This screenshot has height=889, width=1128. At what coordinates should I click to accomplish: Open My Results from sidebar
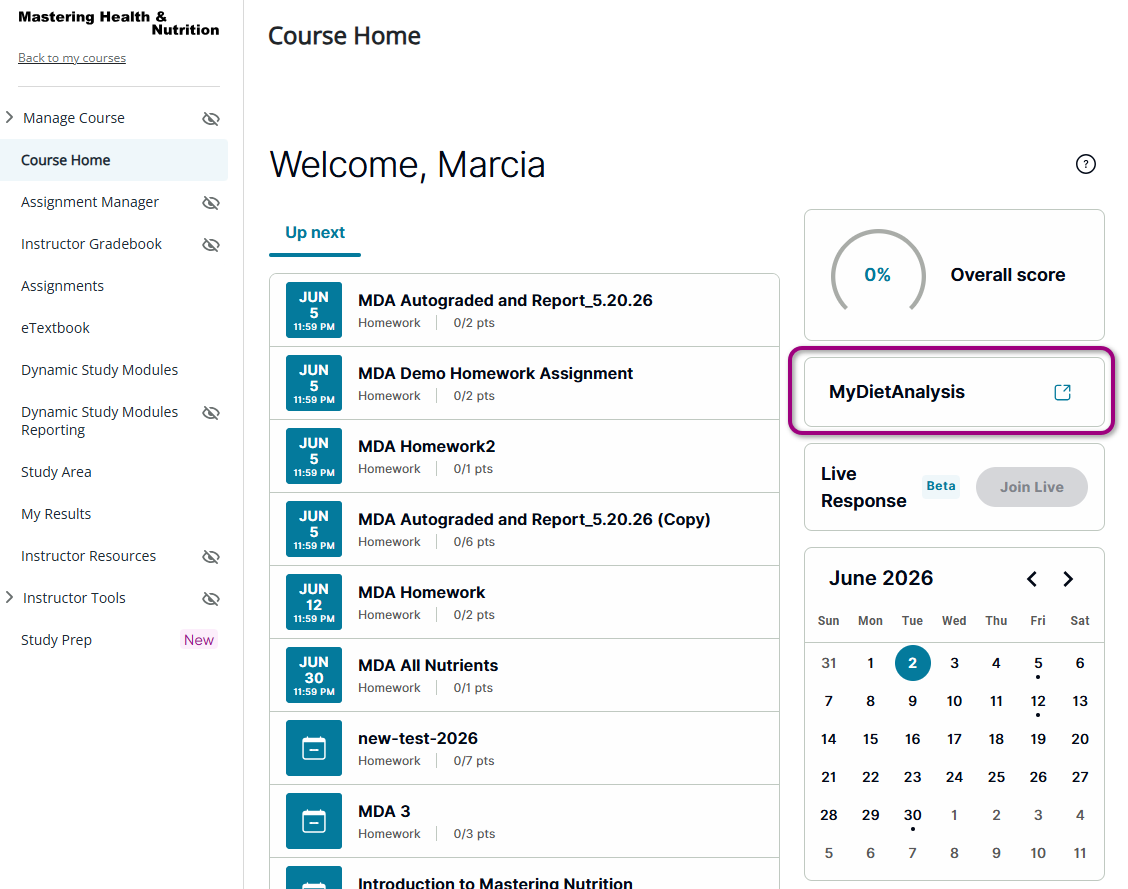pyautogui.click(x=56, y=514)
